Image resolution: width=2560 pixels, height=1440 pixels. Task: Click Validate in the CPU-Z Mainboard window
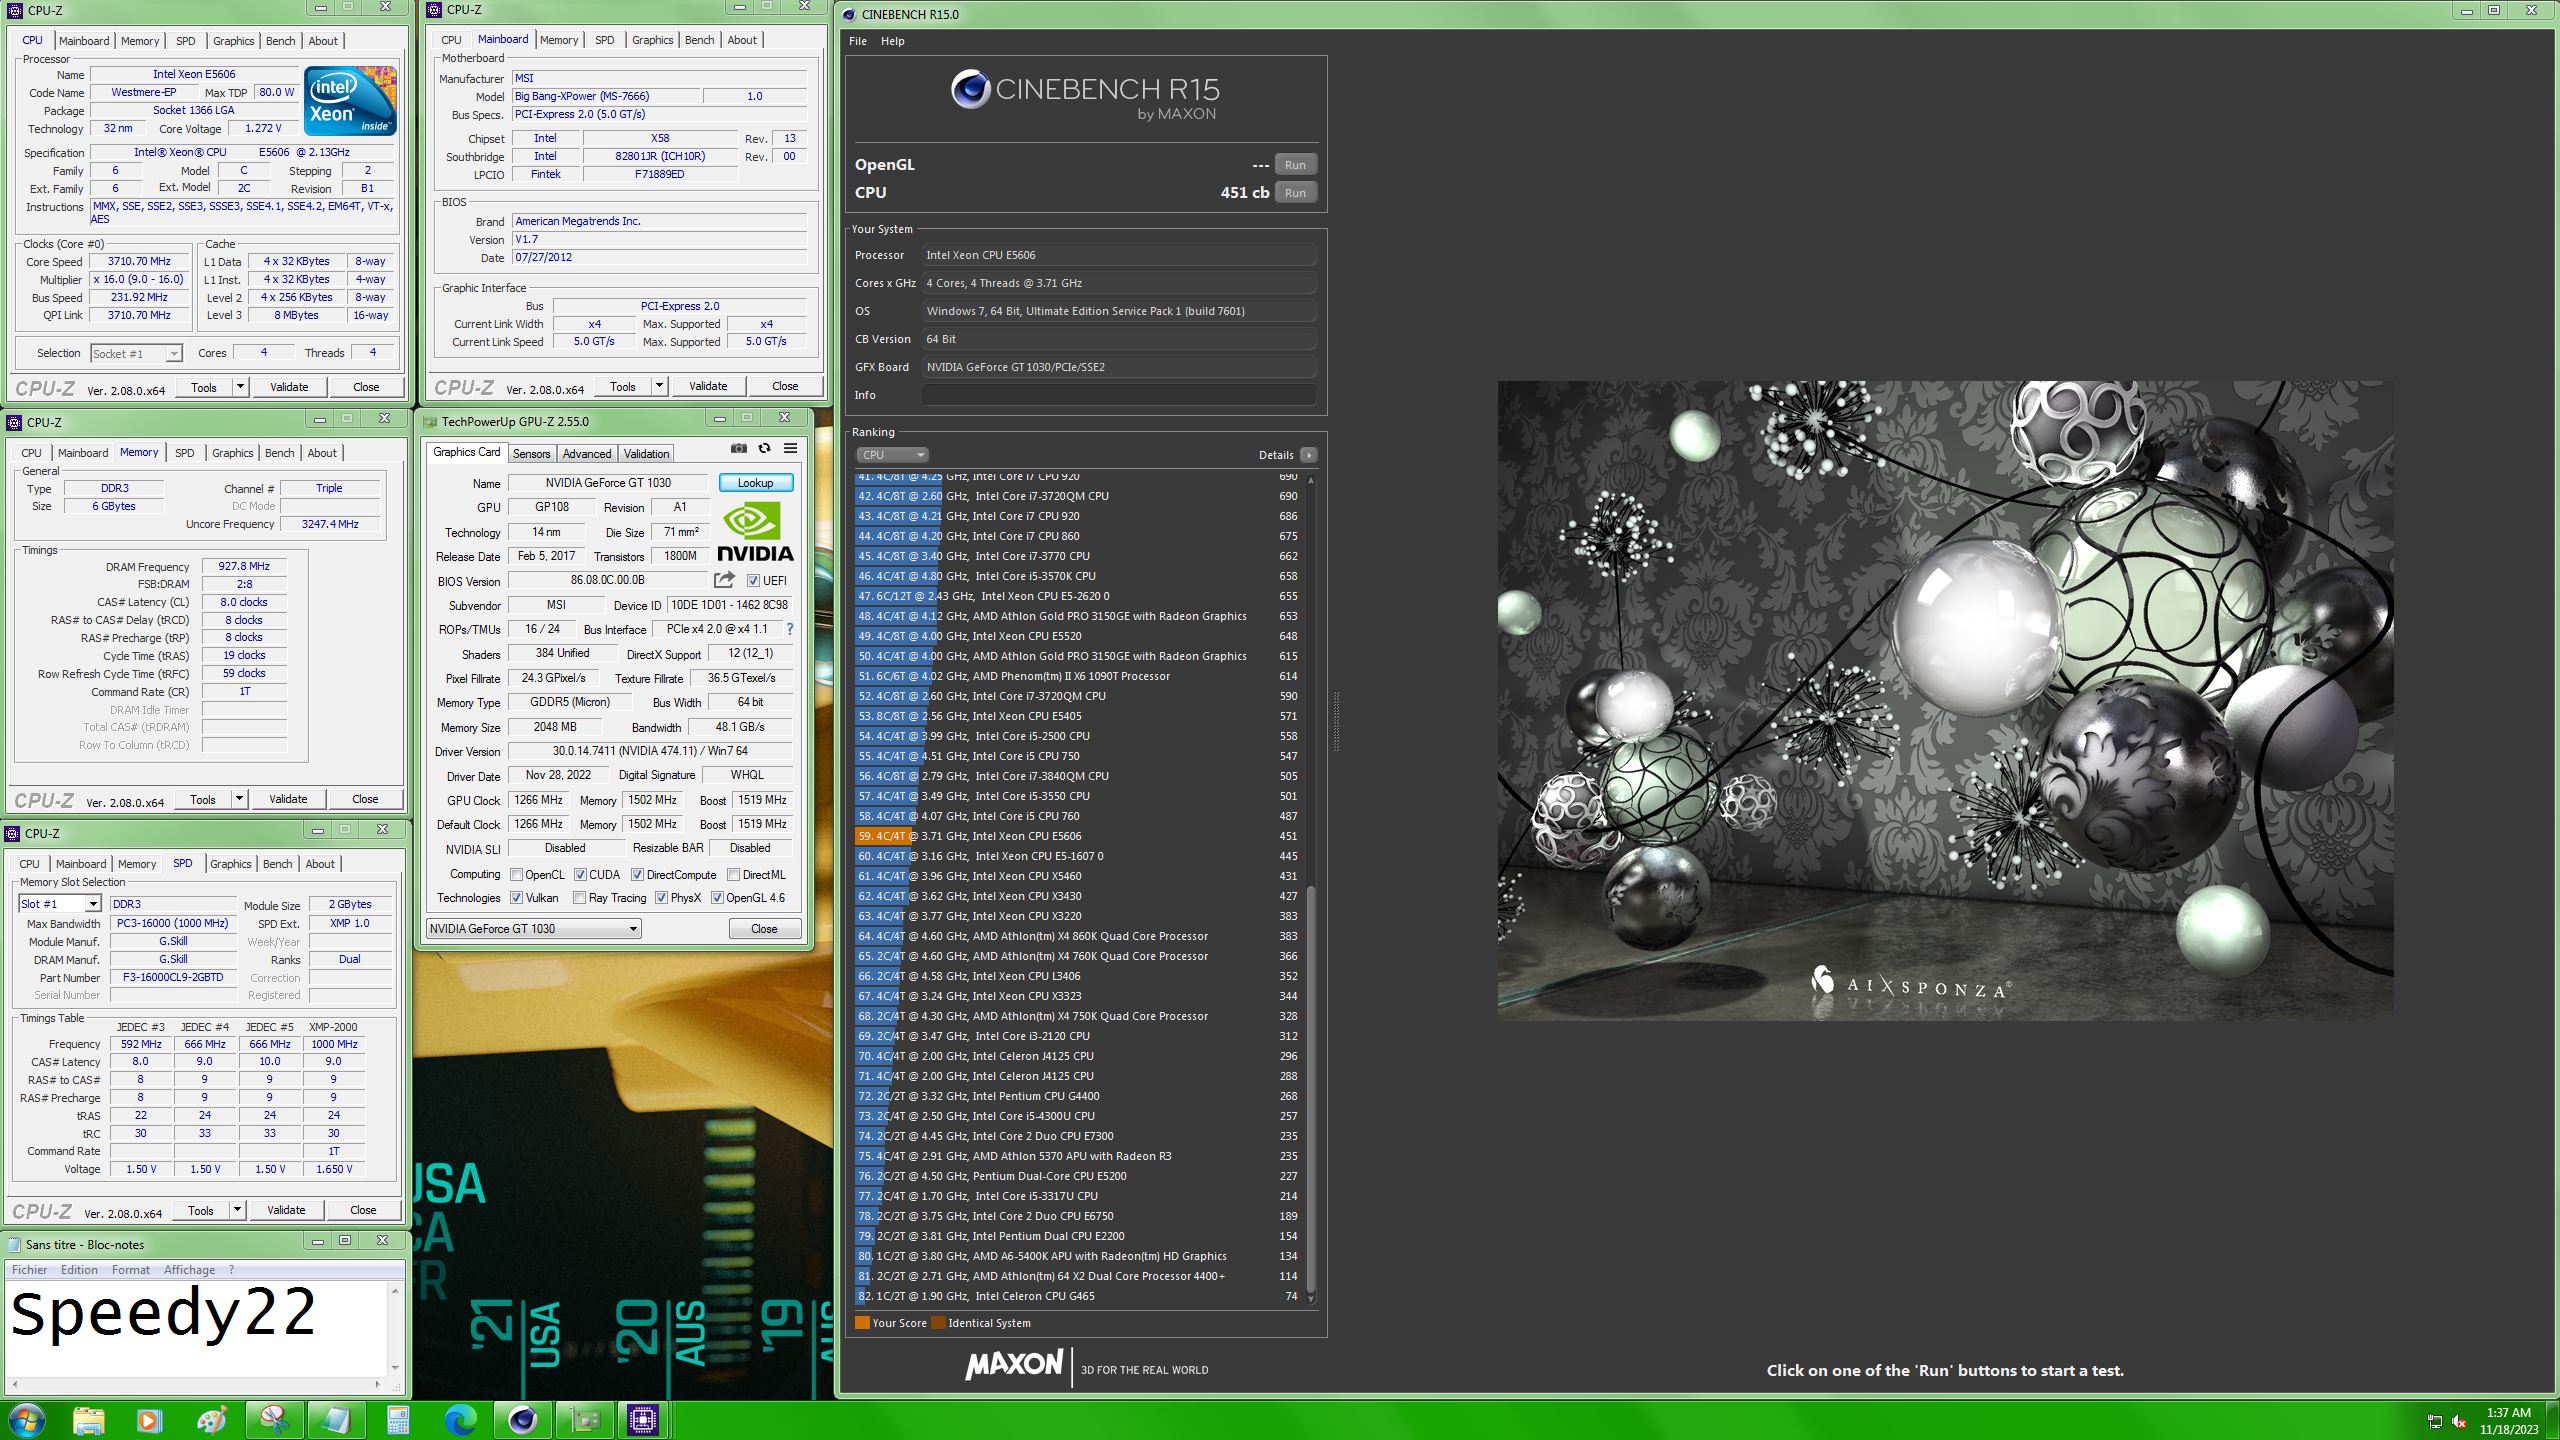click(x=708, y=386)
